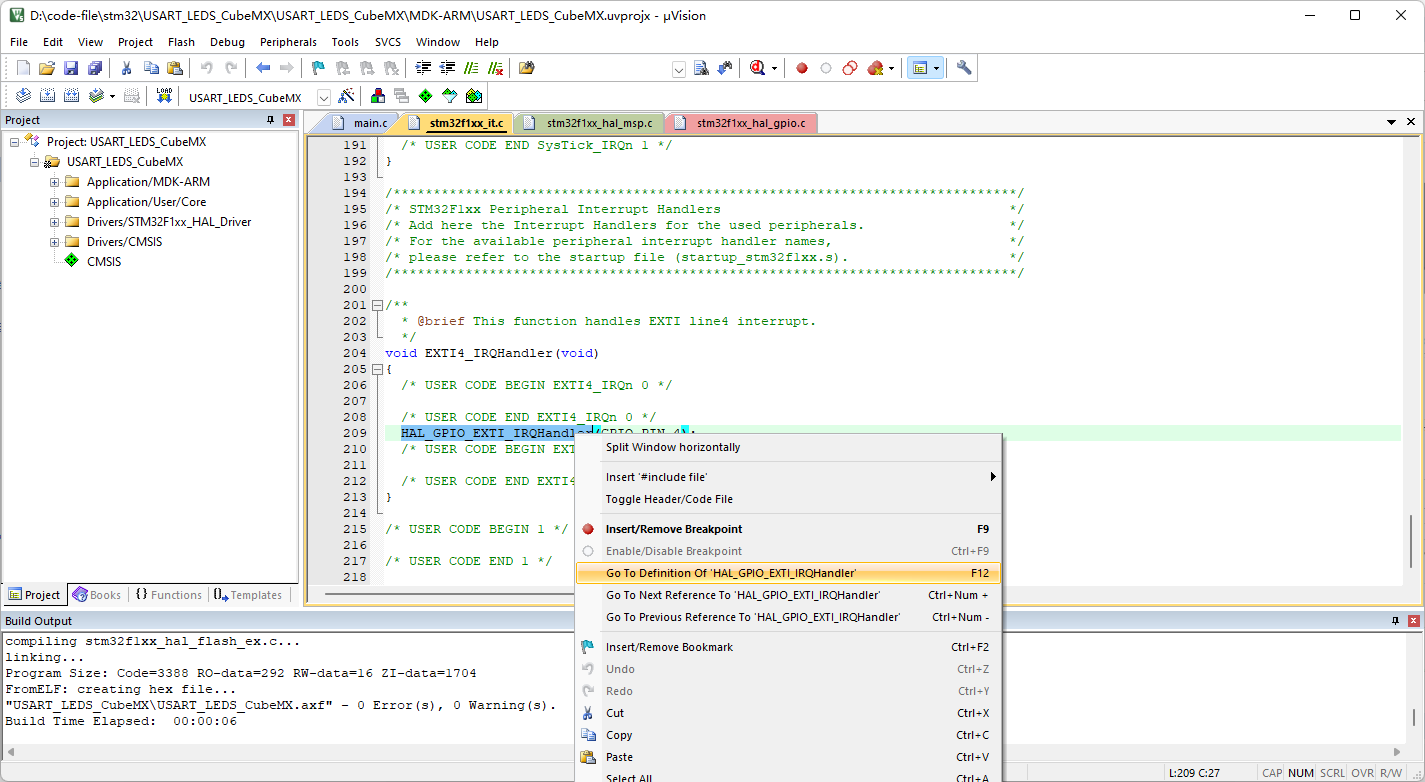The image size is (1425, 782).
Task: Pin the Build Output panel
Action: 1397,621
